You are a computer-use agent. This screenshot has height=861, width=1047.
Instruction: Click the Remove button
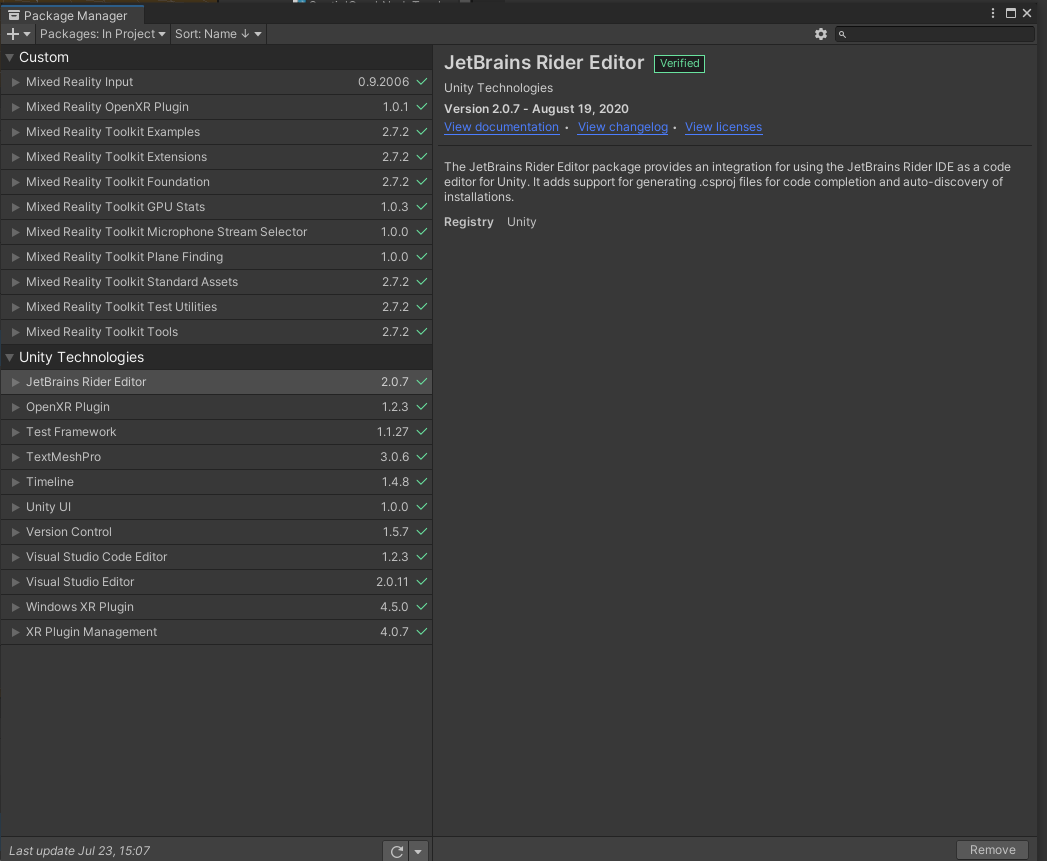[992, 849]
